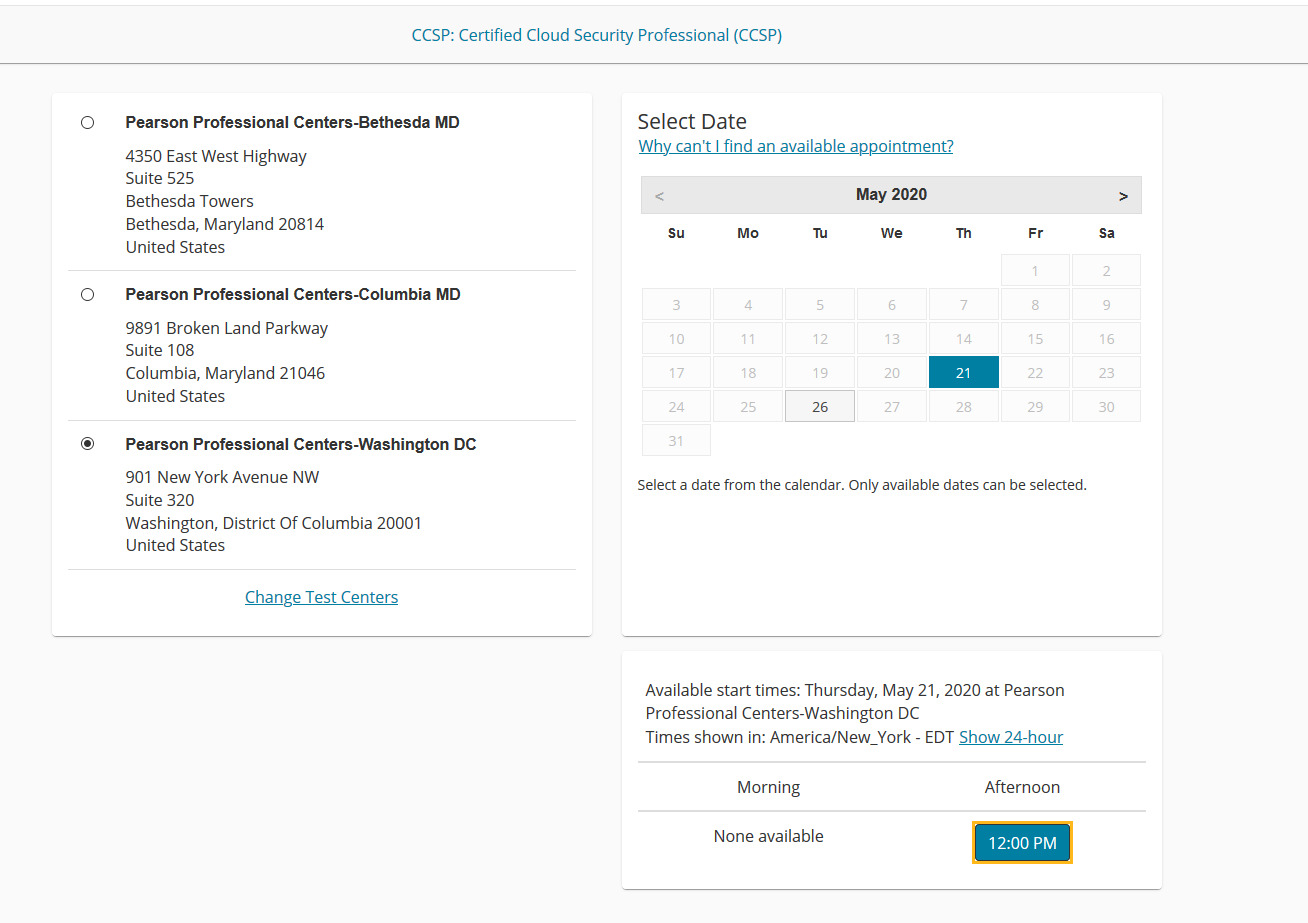Click disabled date May 27
Screen dimensions: 1308x923
pos(891,407)
